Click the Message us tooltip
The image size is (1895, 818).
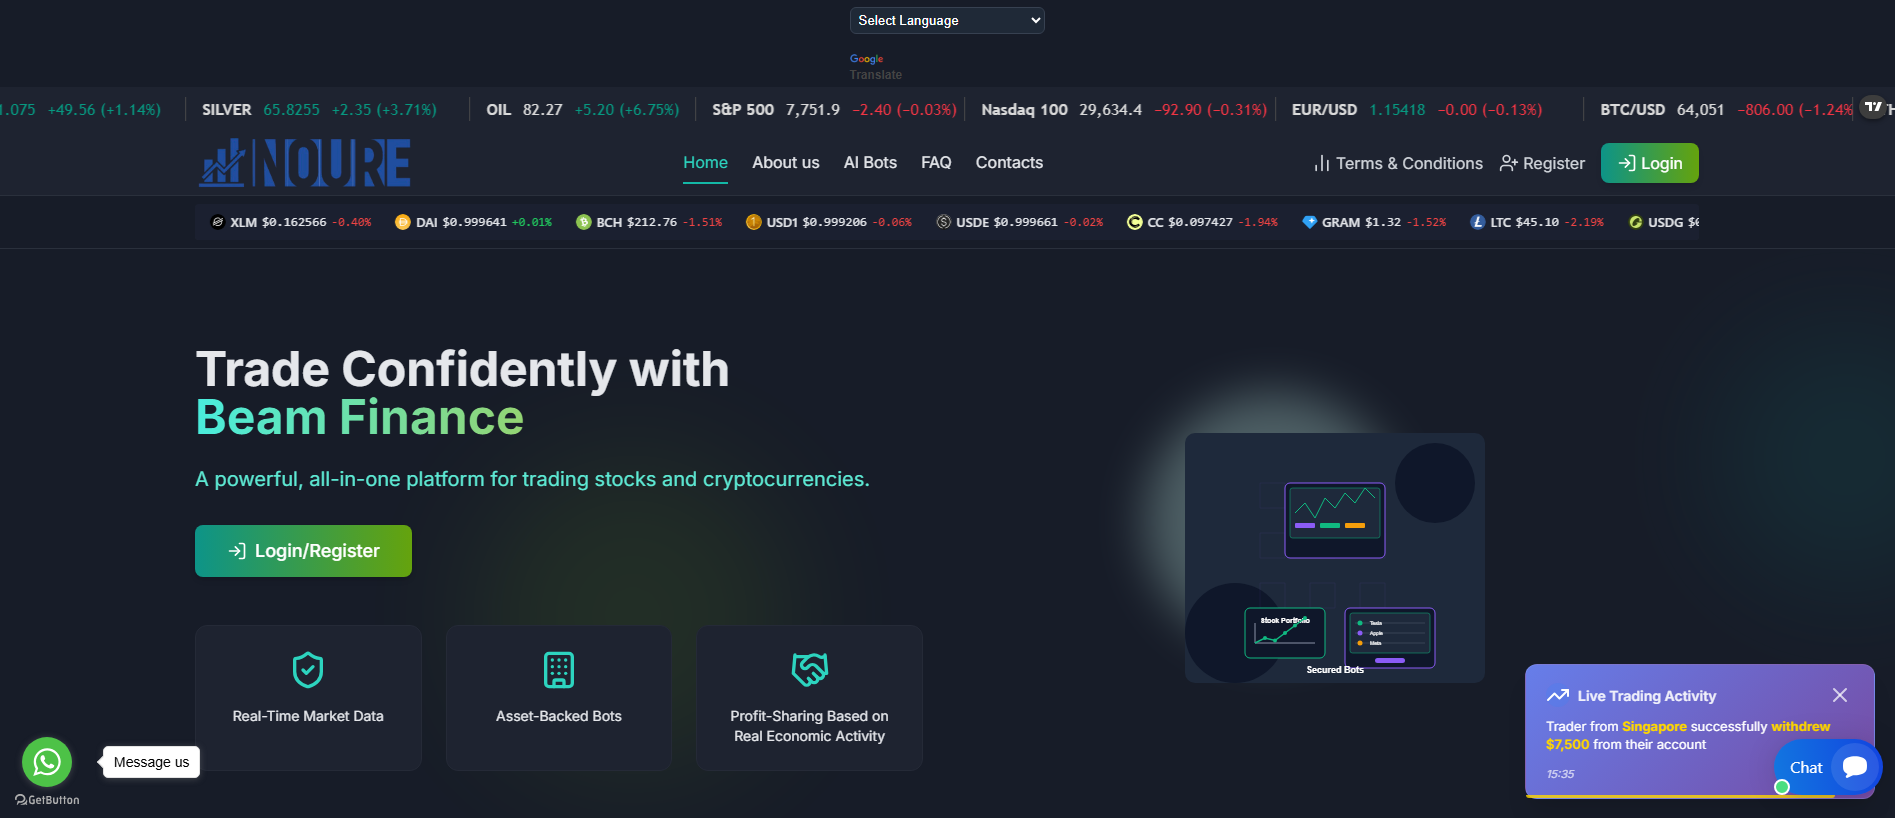tap(151, 762)
